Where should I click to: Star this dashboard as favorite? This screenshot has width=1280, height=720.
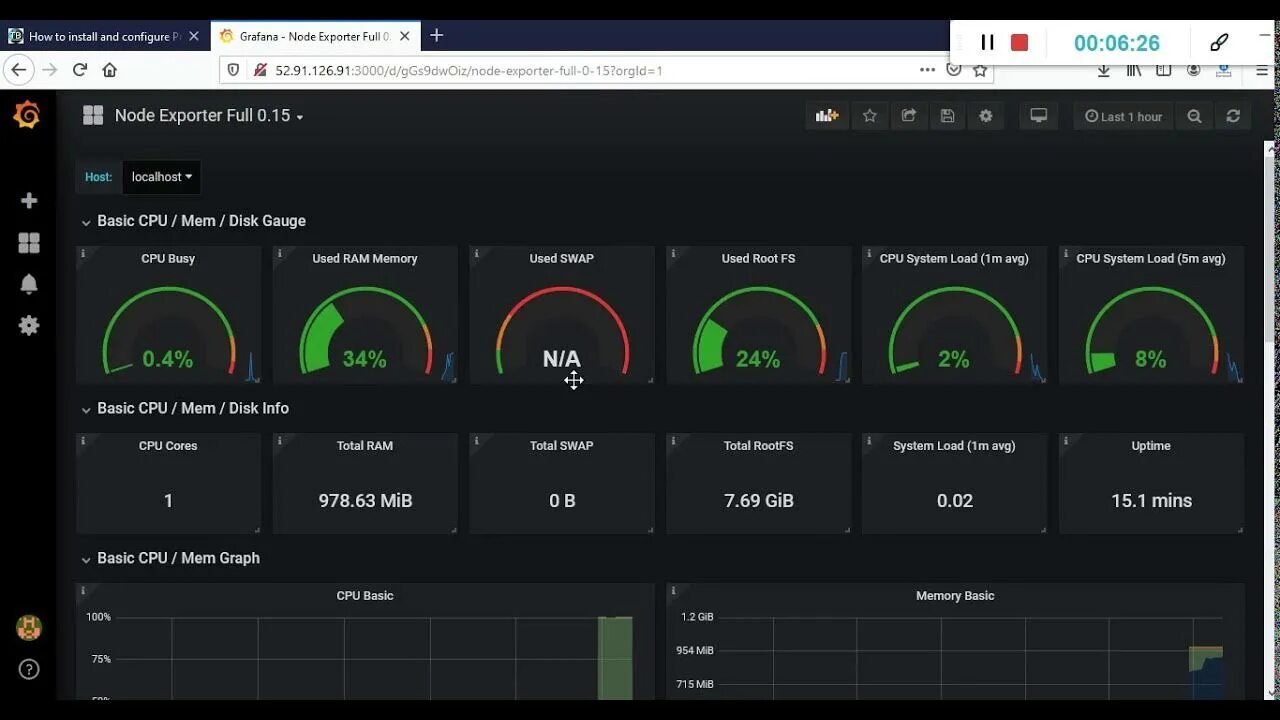tap(870, 116)
